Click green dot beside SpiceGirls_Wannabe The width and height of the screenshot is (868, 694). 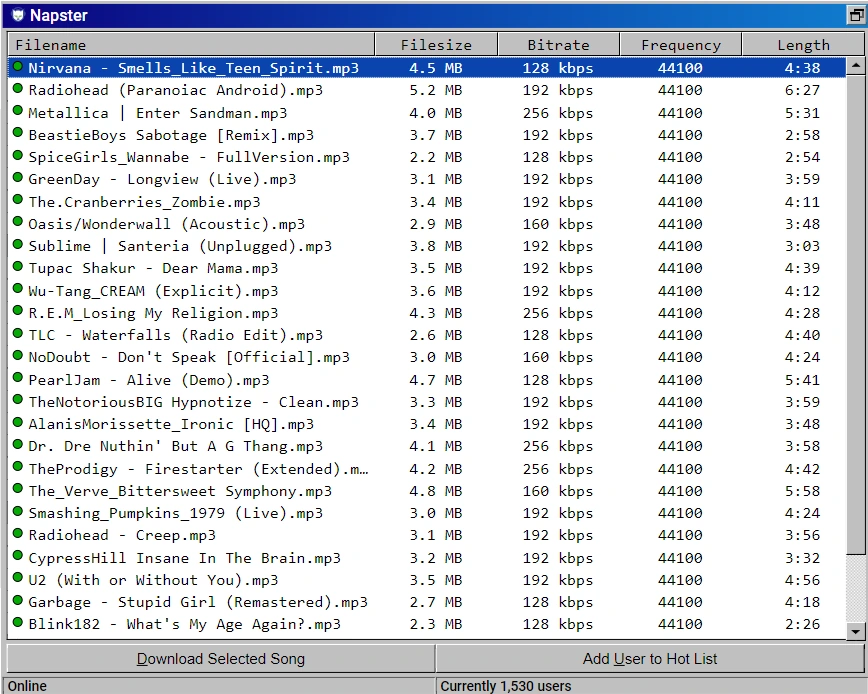[18, 155]
